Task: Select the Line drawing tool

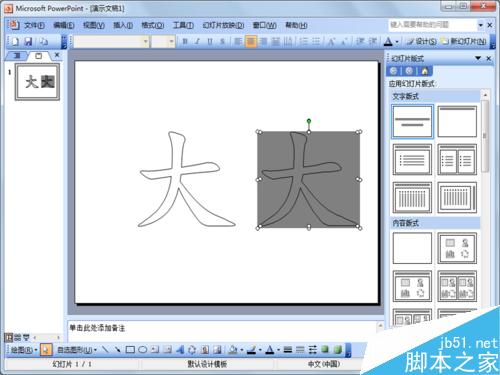Action: pos(105,350)
